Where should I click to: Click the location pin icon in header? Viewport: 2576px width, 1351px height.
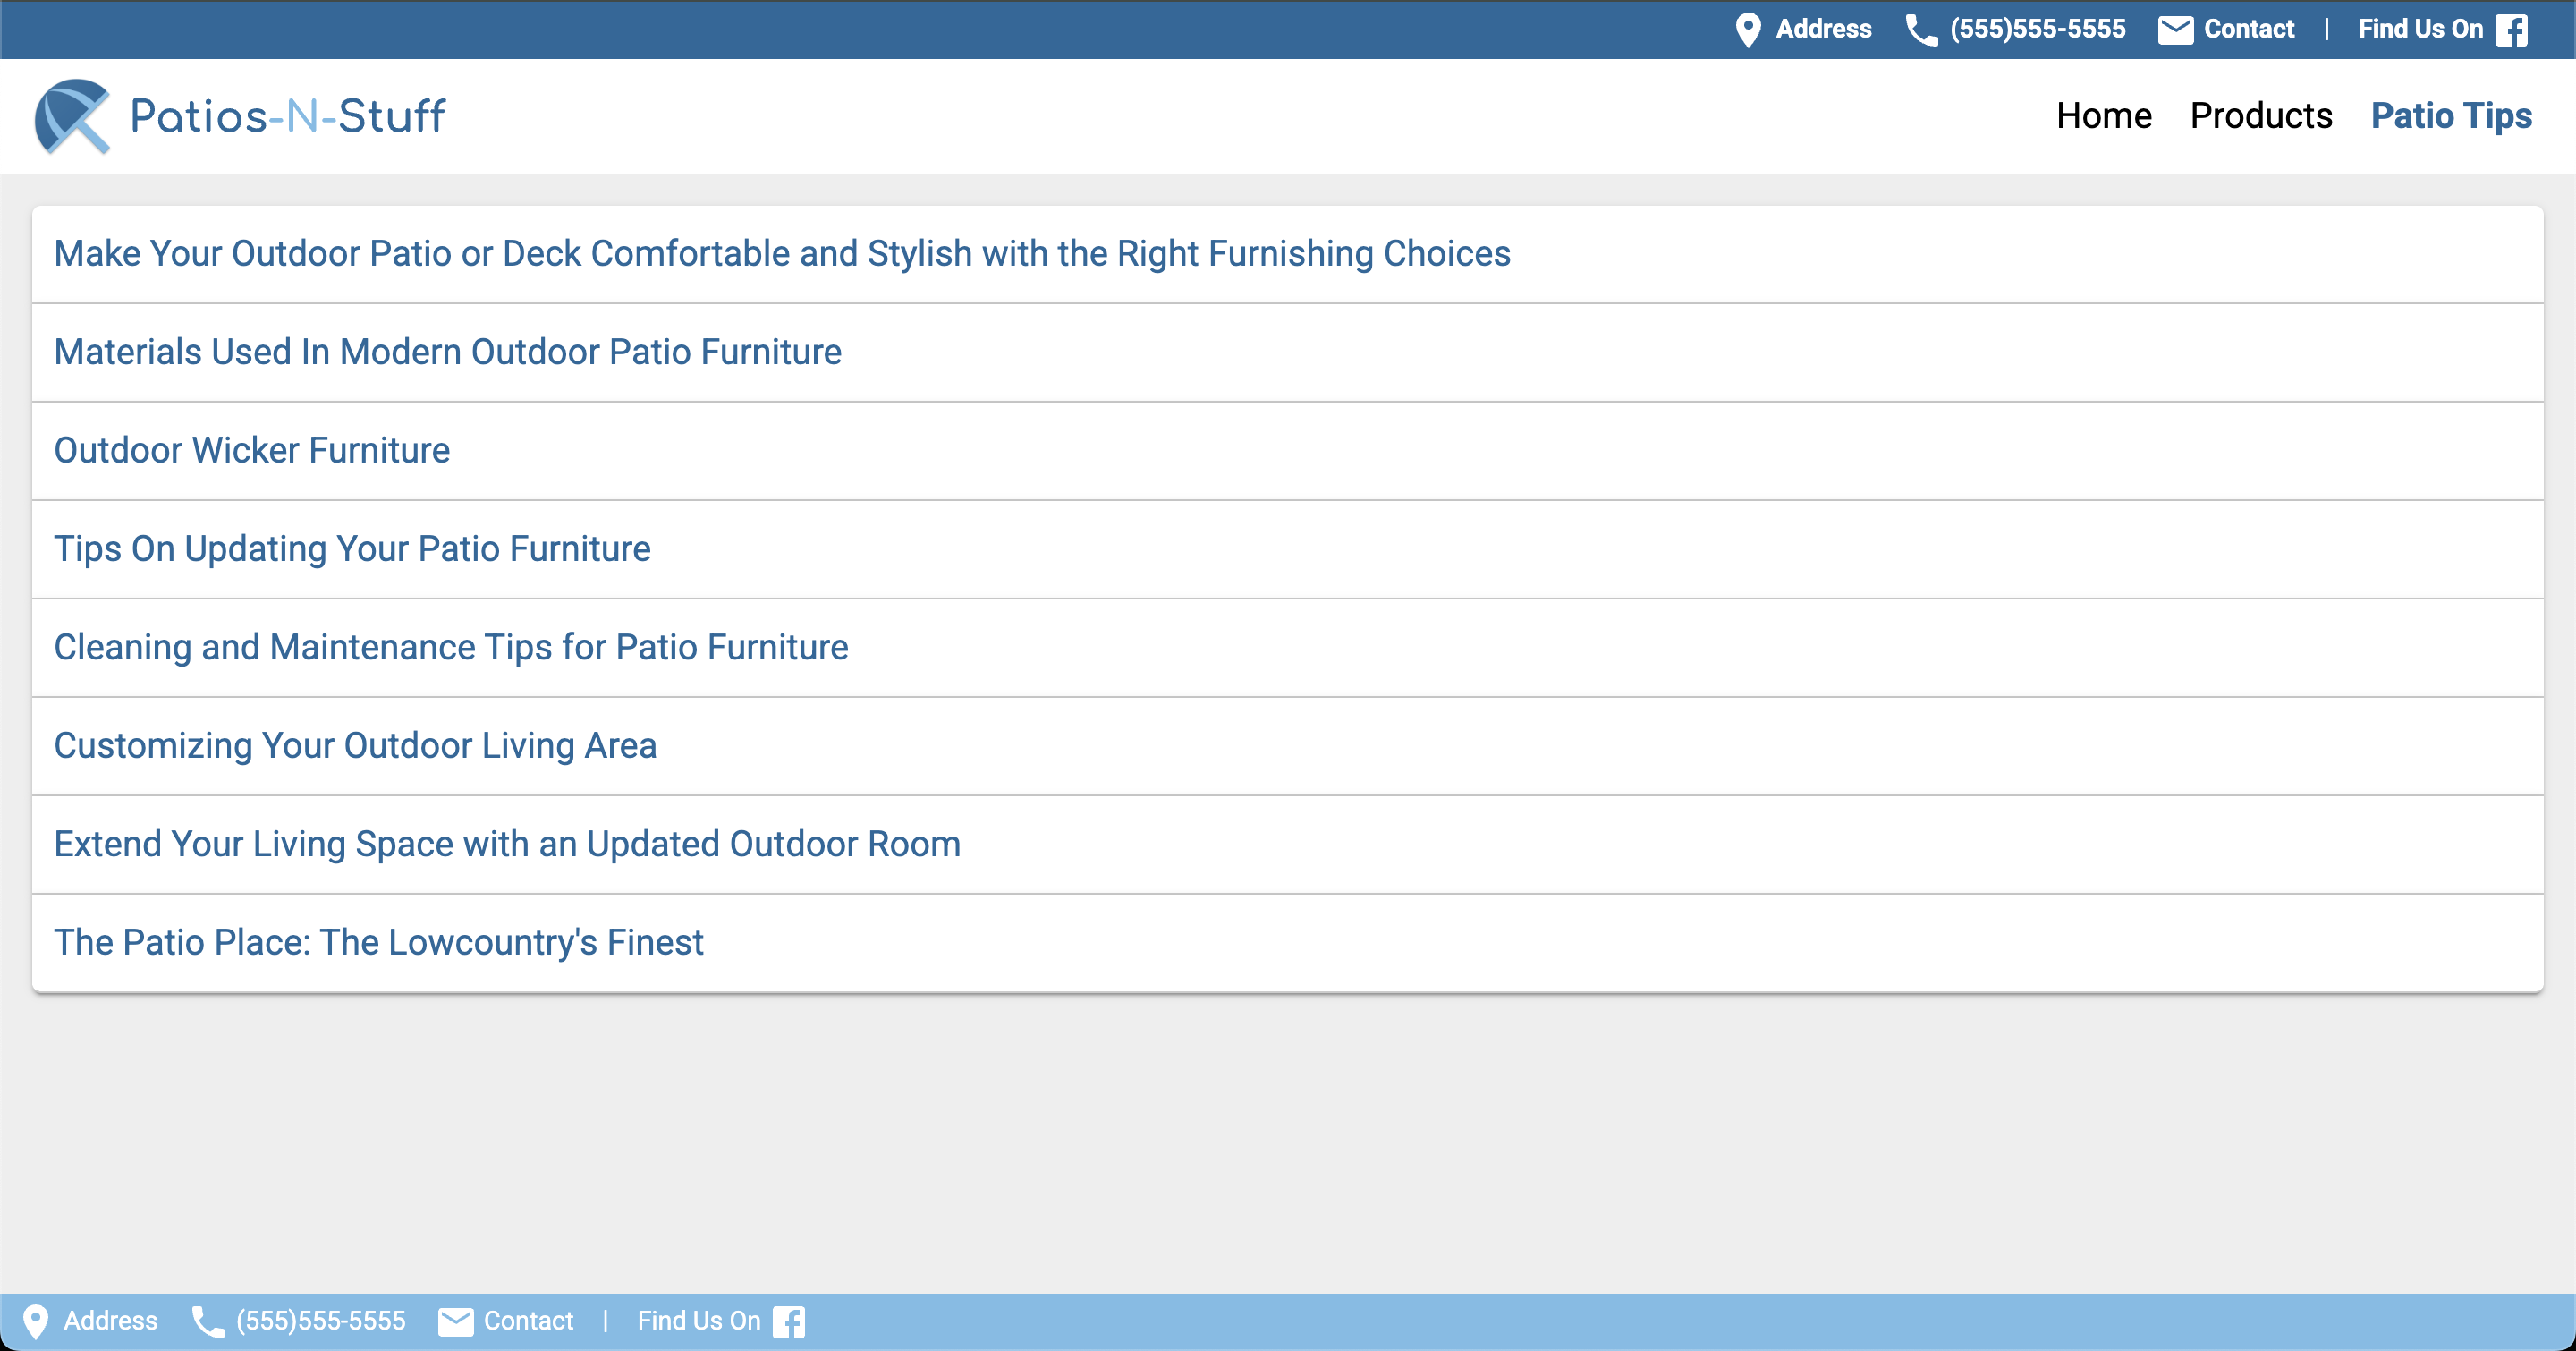tap(1748, 30)
